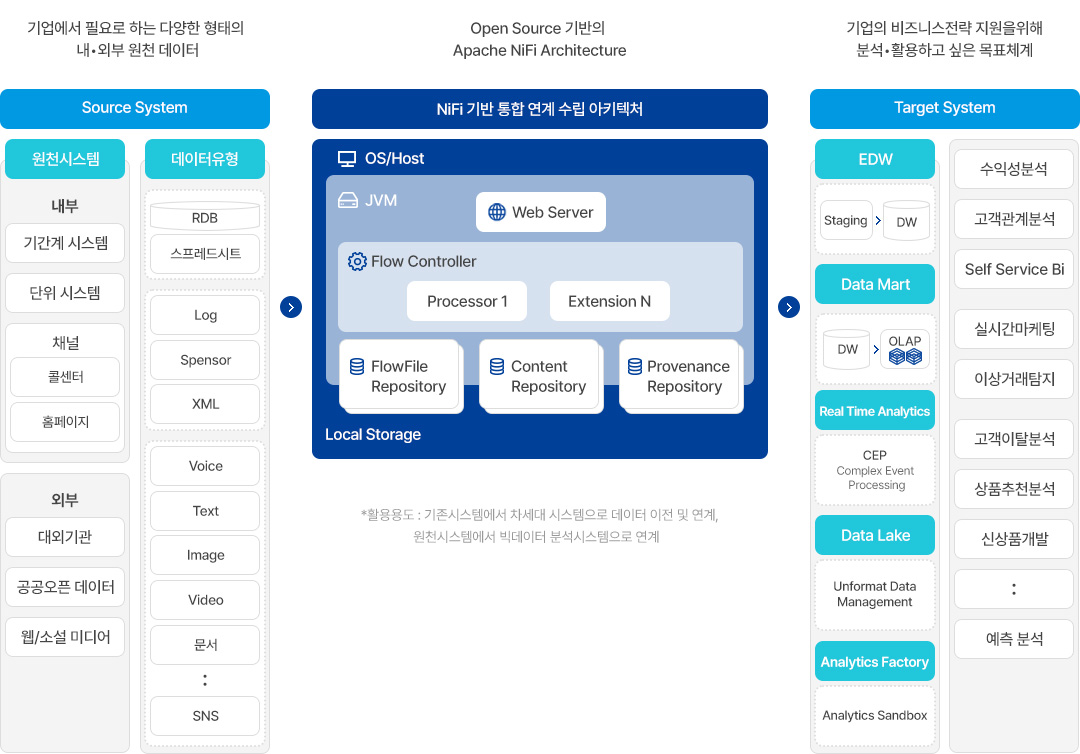
Task: Click the JVM drive icon
Action: (x=348, y=200)
